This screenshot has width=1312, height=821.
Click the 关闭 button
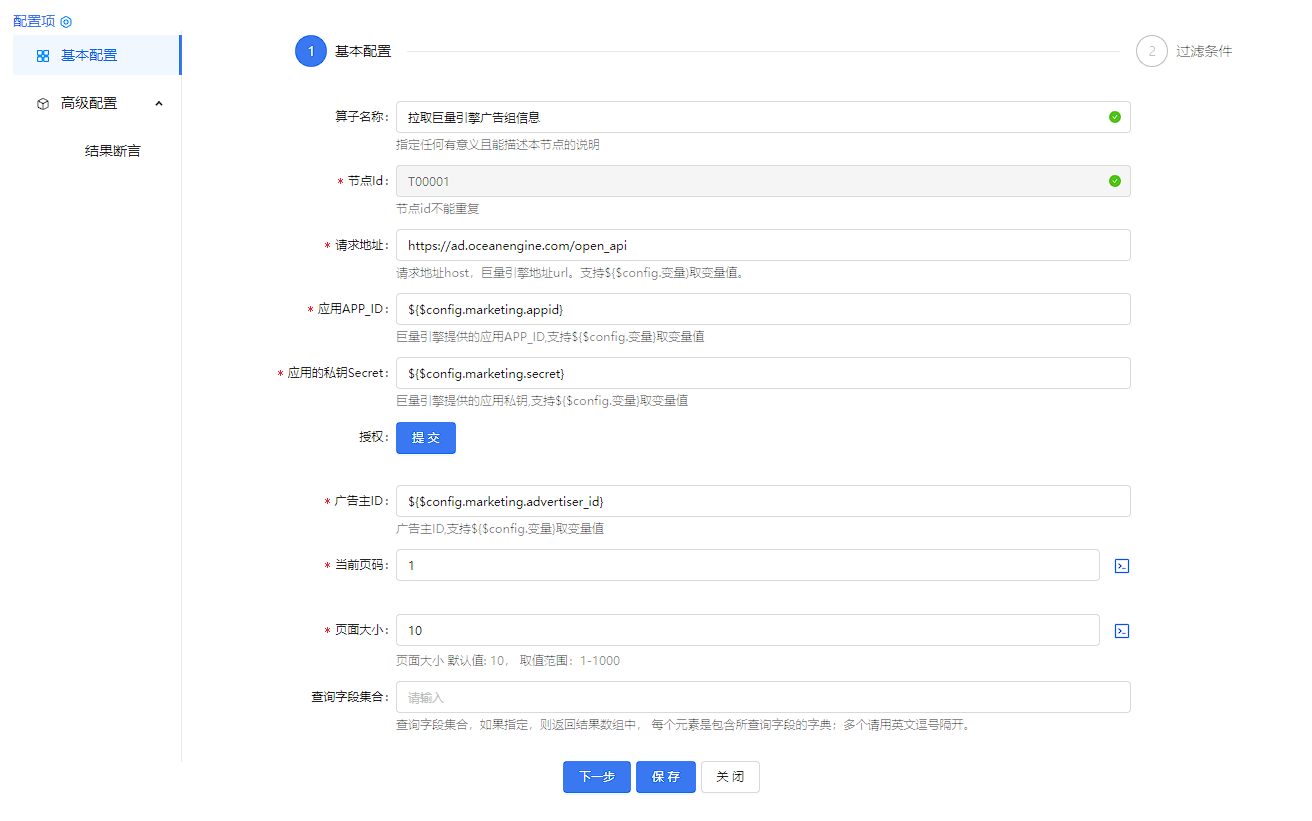[730, 777]
